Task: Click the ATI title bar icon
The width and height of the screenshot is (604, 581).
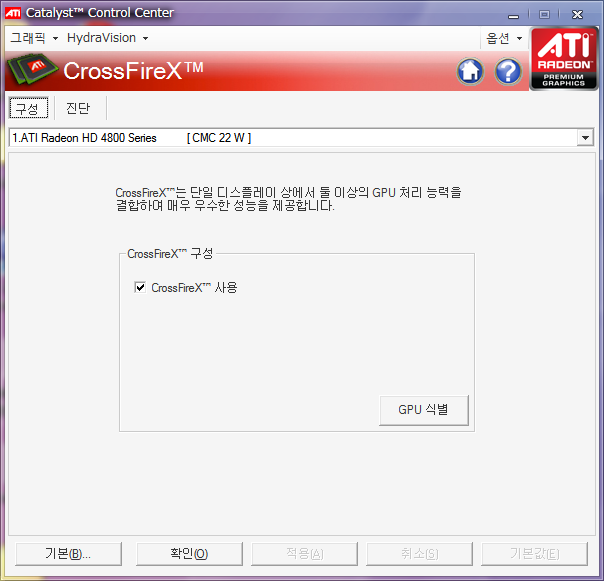Action: [13, 13]
